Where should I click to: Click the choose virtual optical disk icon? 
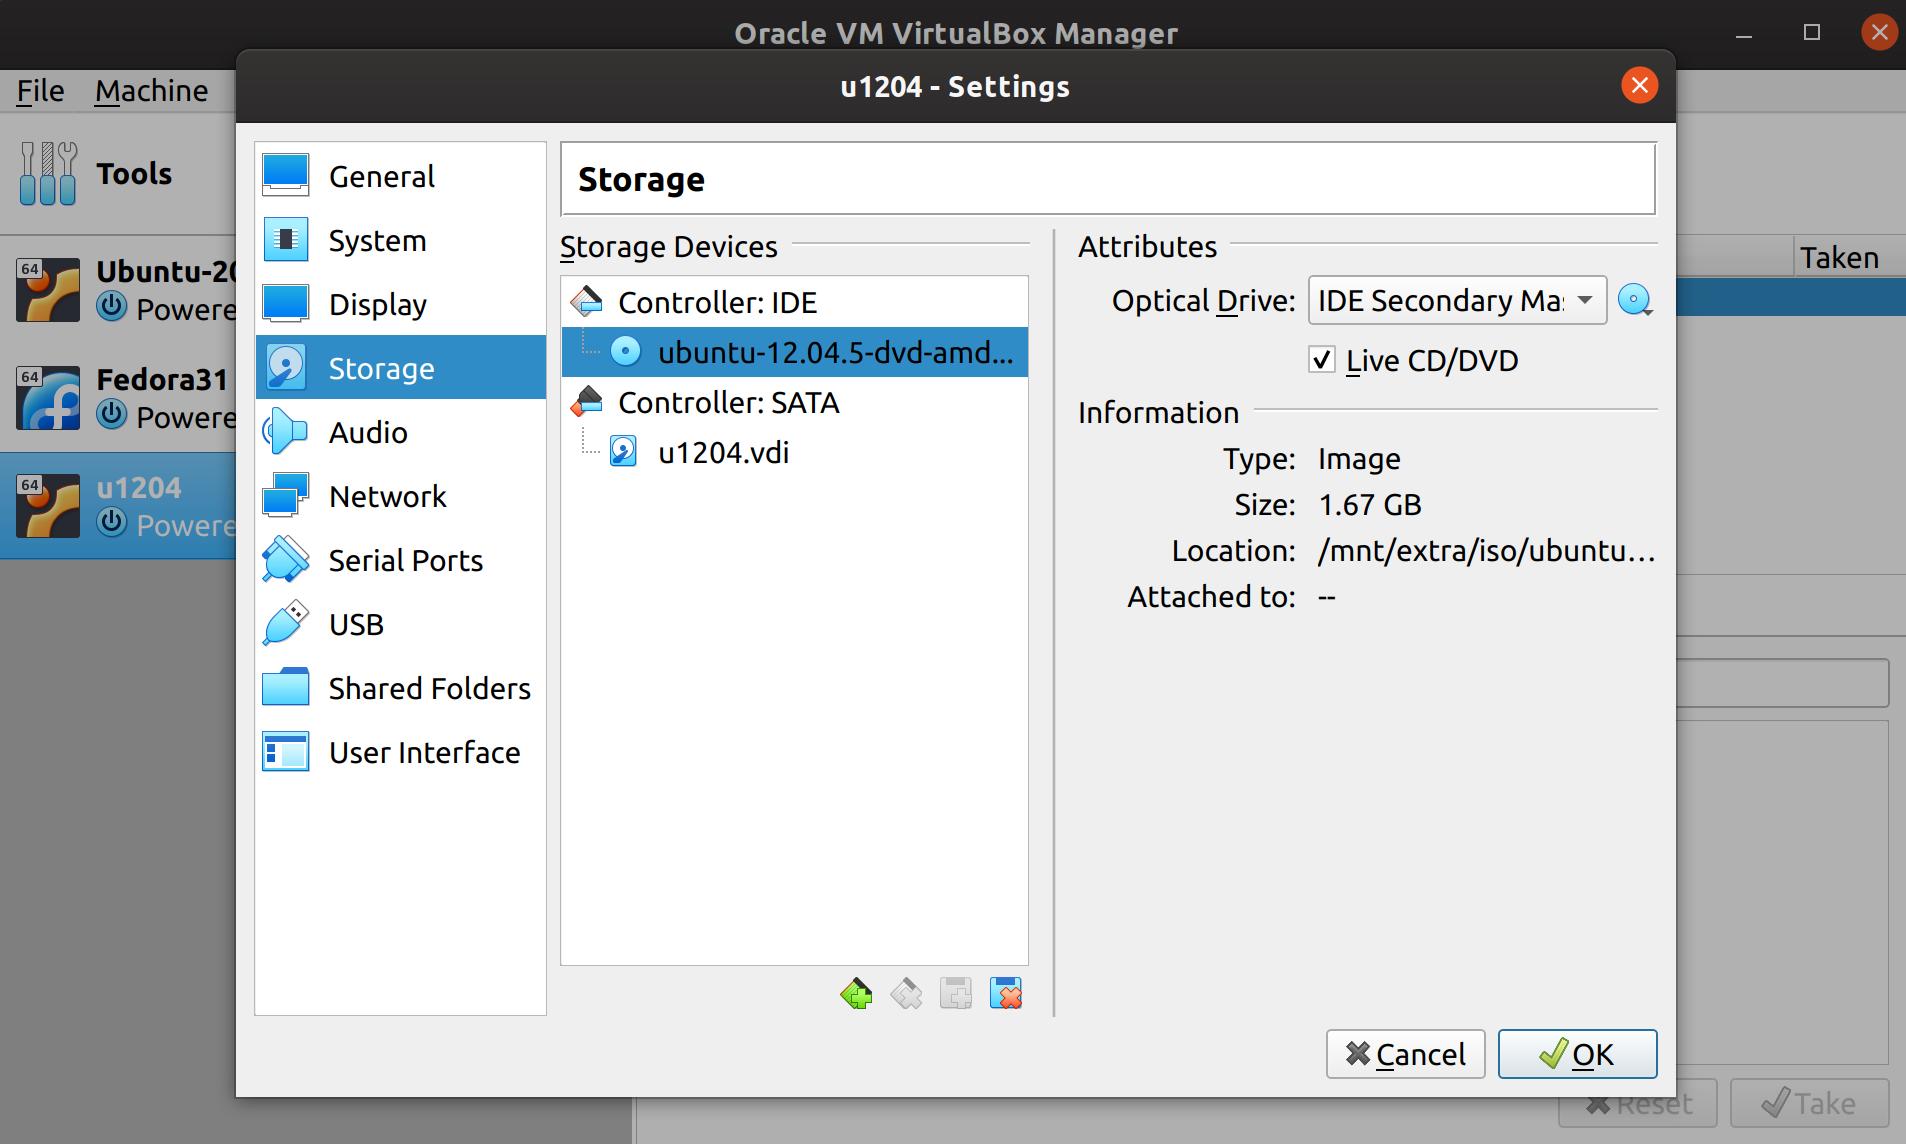pos(1635,300)
